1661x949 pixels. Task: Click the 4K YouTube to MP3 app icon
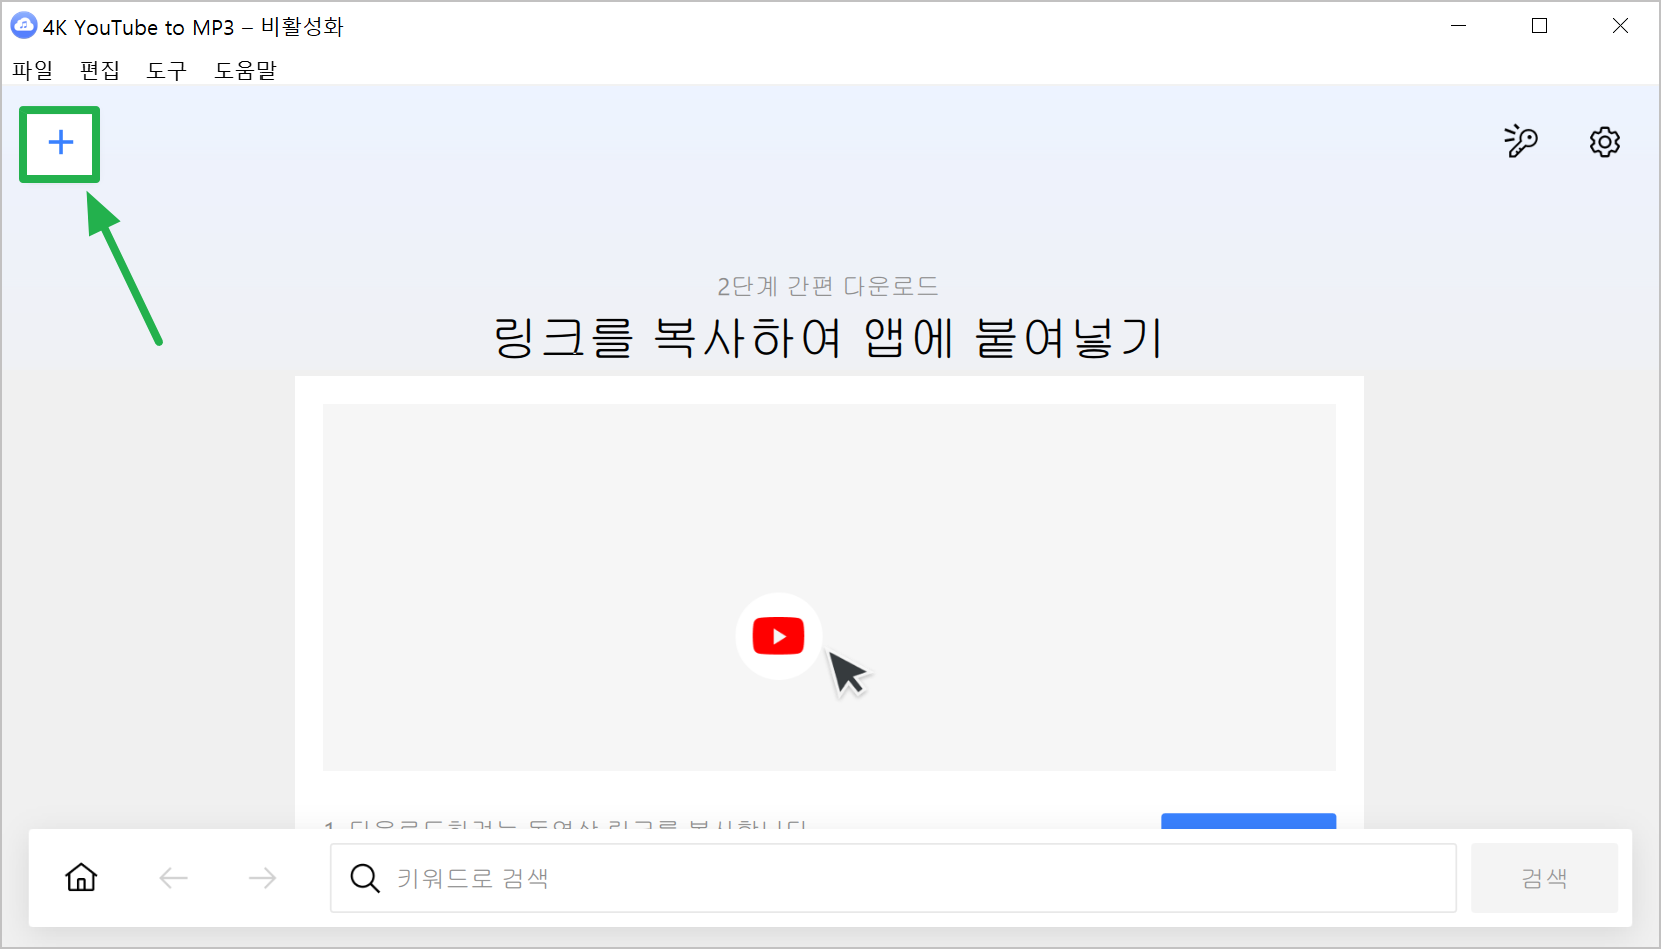click(23, 26)
